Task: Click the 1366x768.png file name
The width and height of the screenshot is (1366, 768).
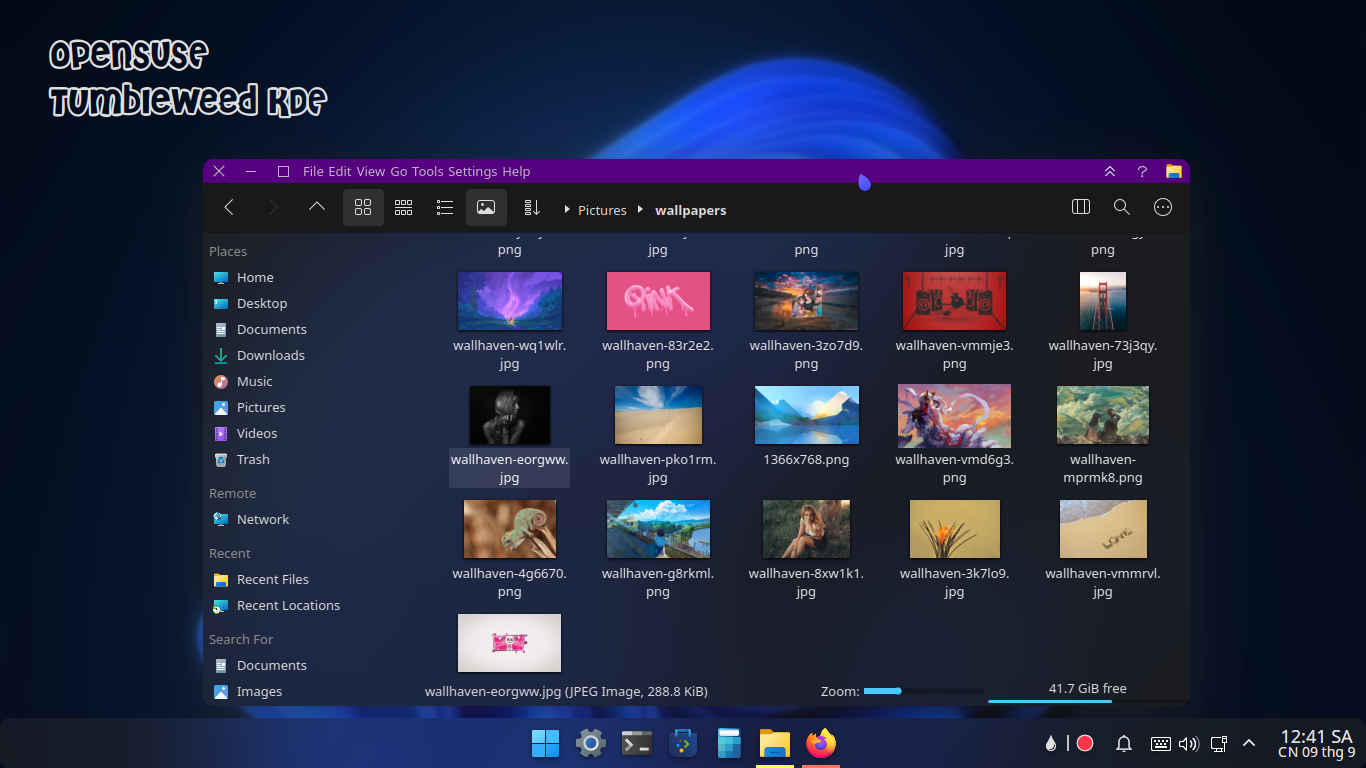Action: tap(806, 460)
